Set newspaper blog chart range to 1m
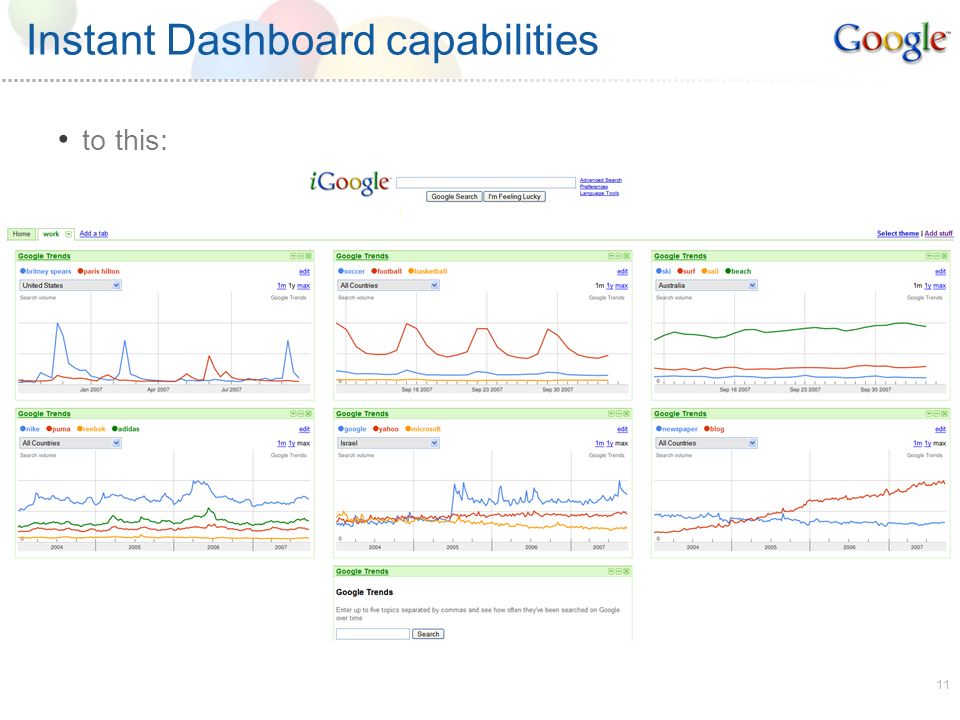Image resolution: width=960 pixels, height=720 pixels. [x=918, y=443]
